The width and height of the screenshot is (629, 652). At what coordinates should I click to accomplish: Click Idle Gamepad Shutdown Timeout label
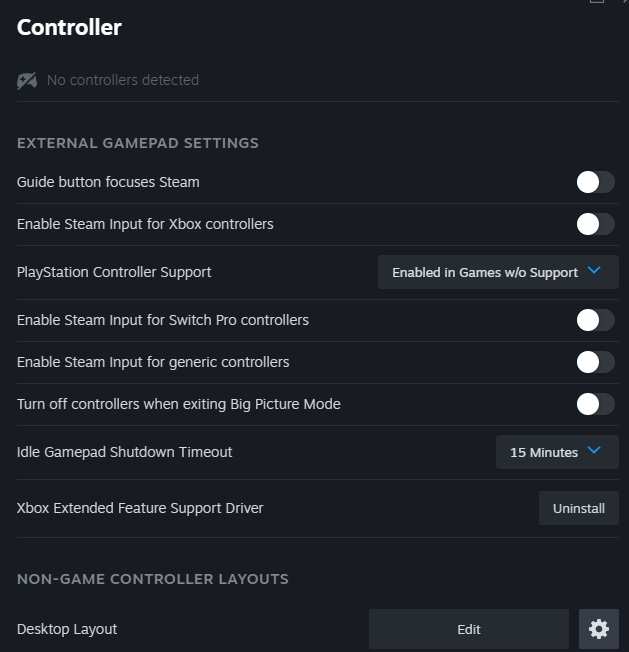(124, 452)
